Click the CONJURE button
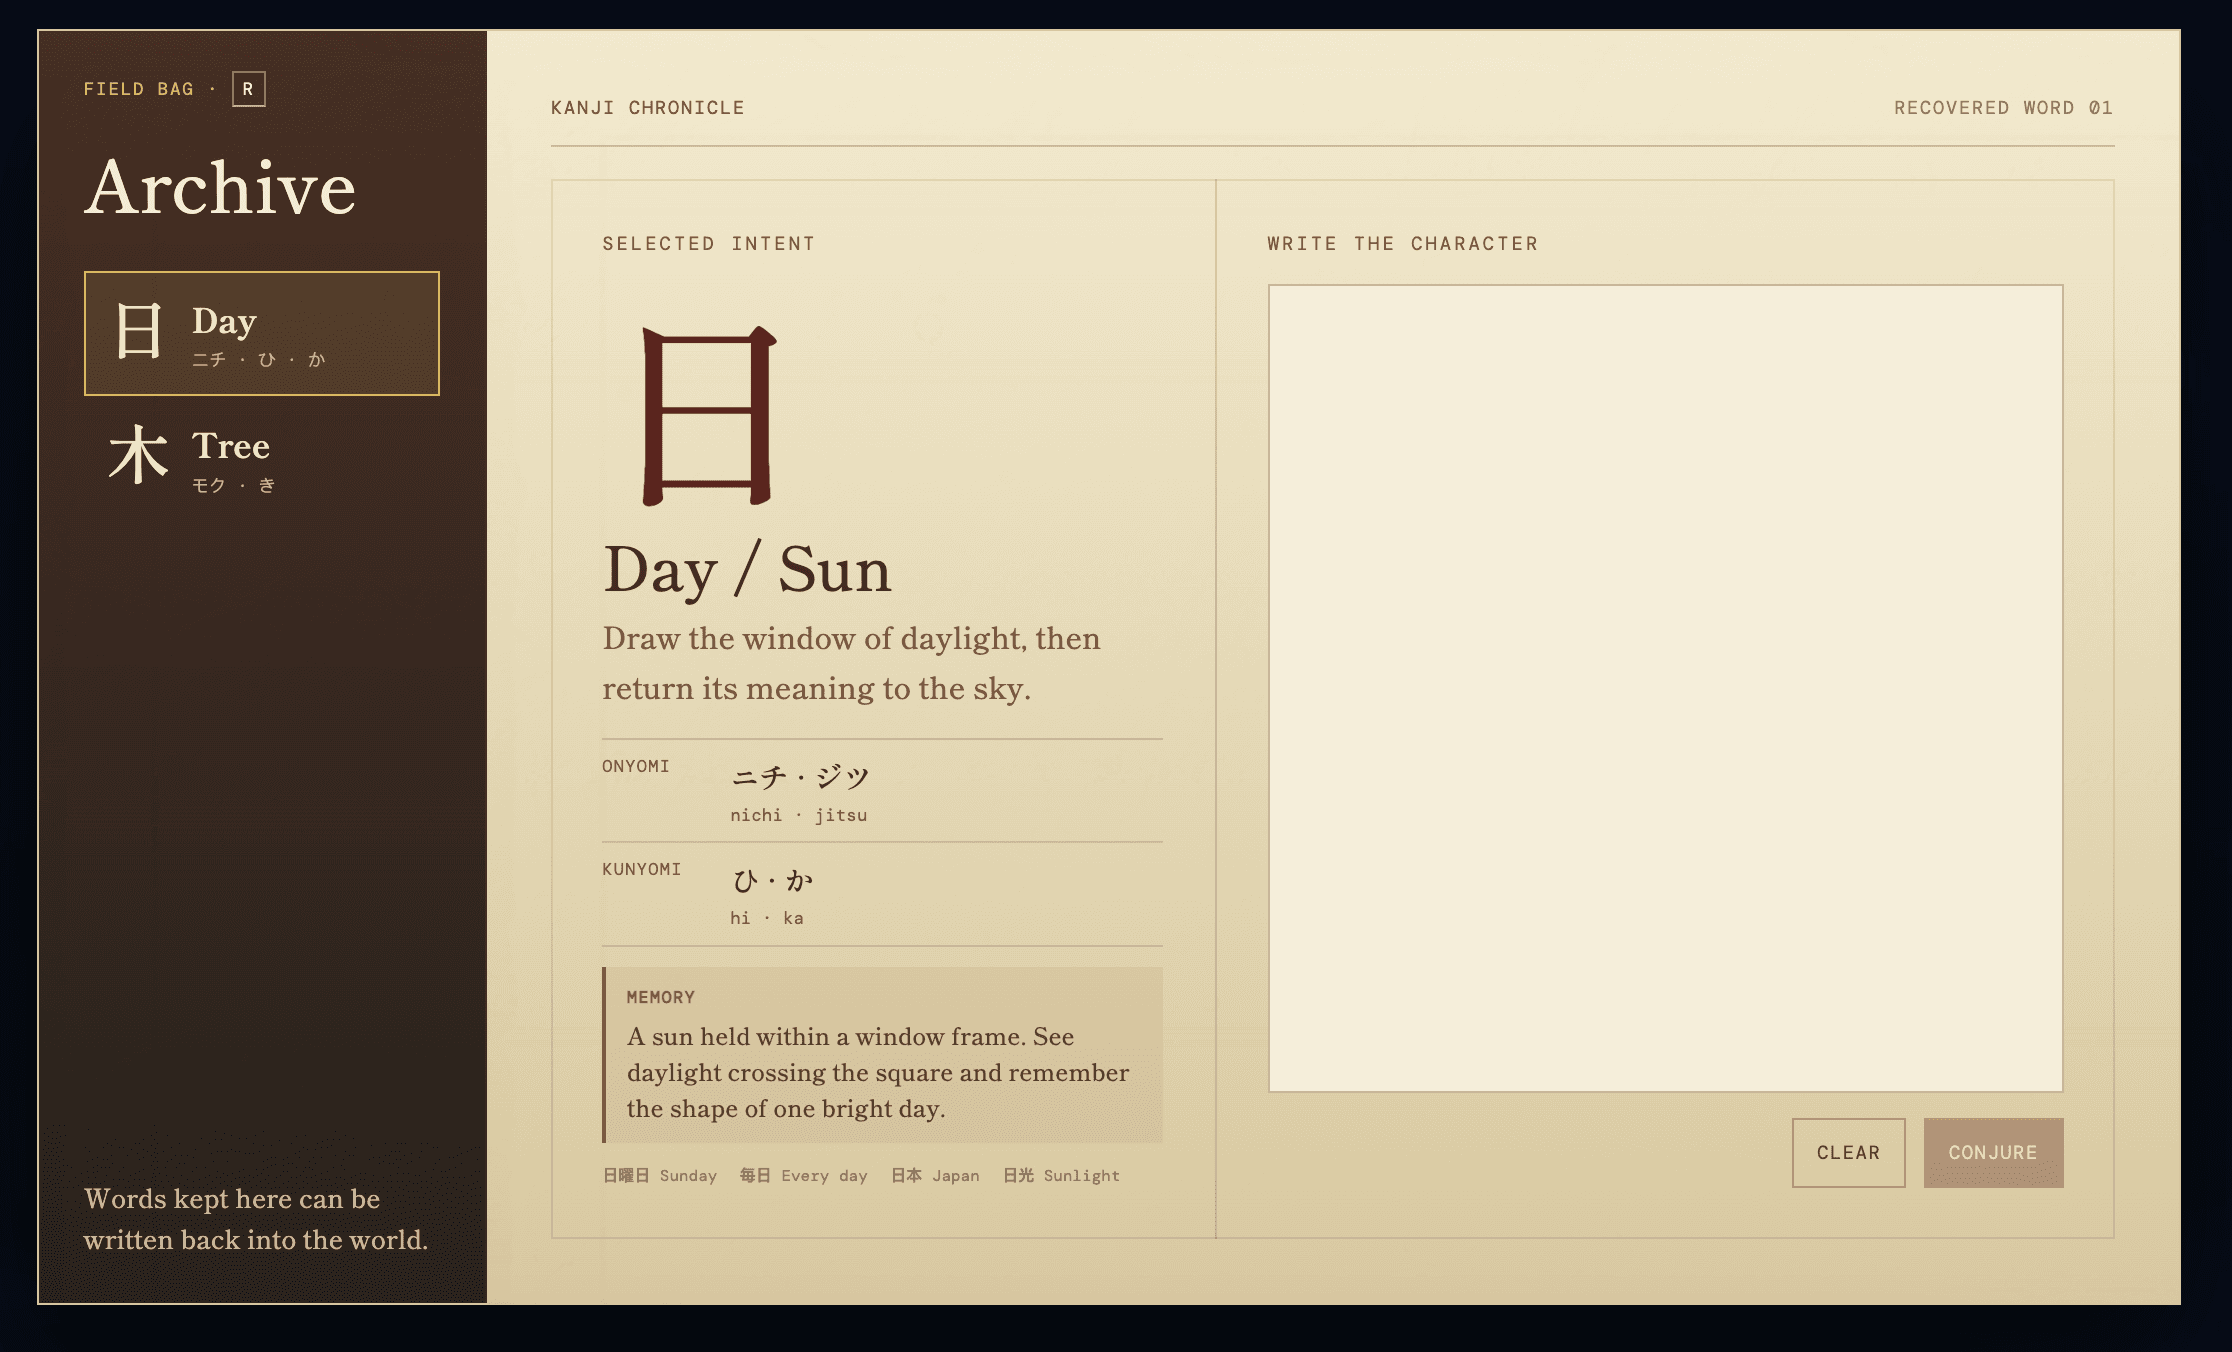The height and width of the screenshot is (1352, 2232). point(1993,1152)
